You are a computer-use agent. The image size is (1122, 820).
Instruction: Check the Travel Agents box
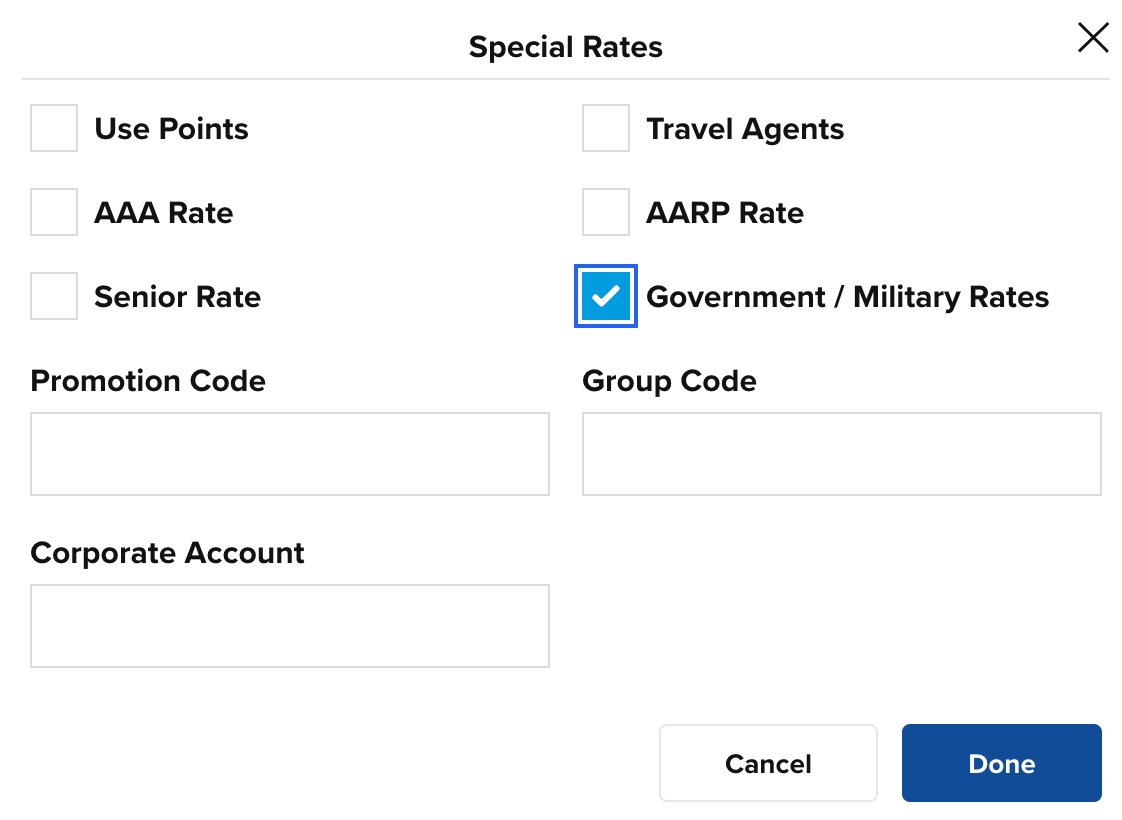click(605, 128)
